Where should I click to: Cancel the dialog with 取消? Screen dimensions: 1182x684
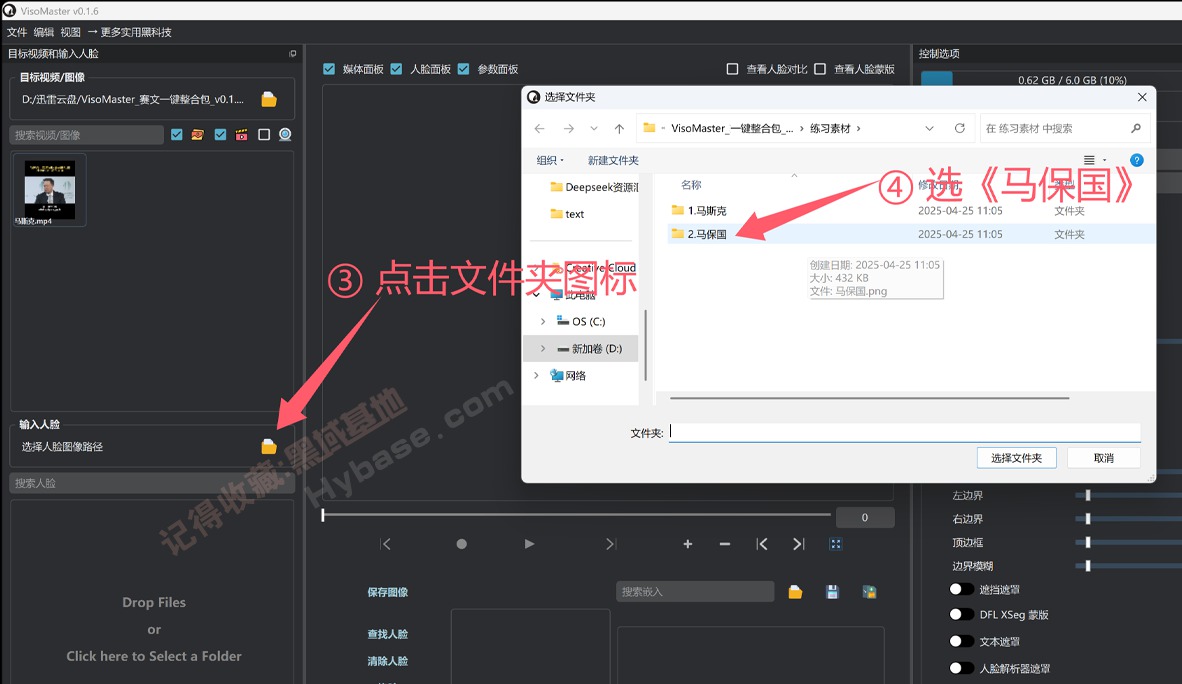1104,458
